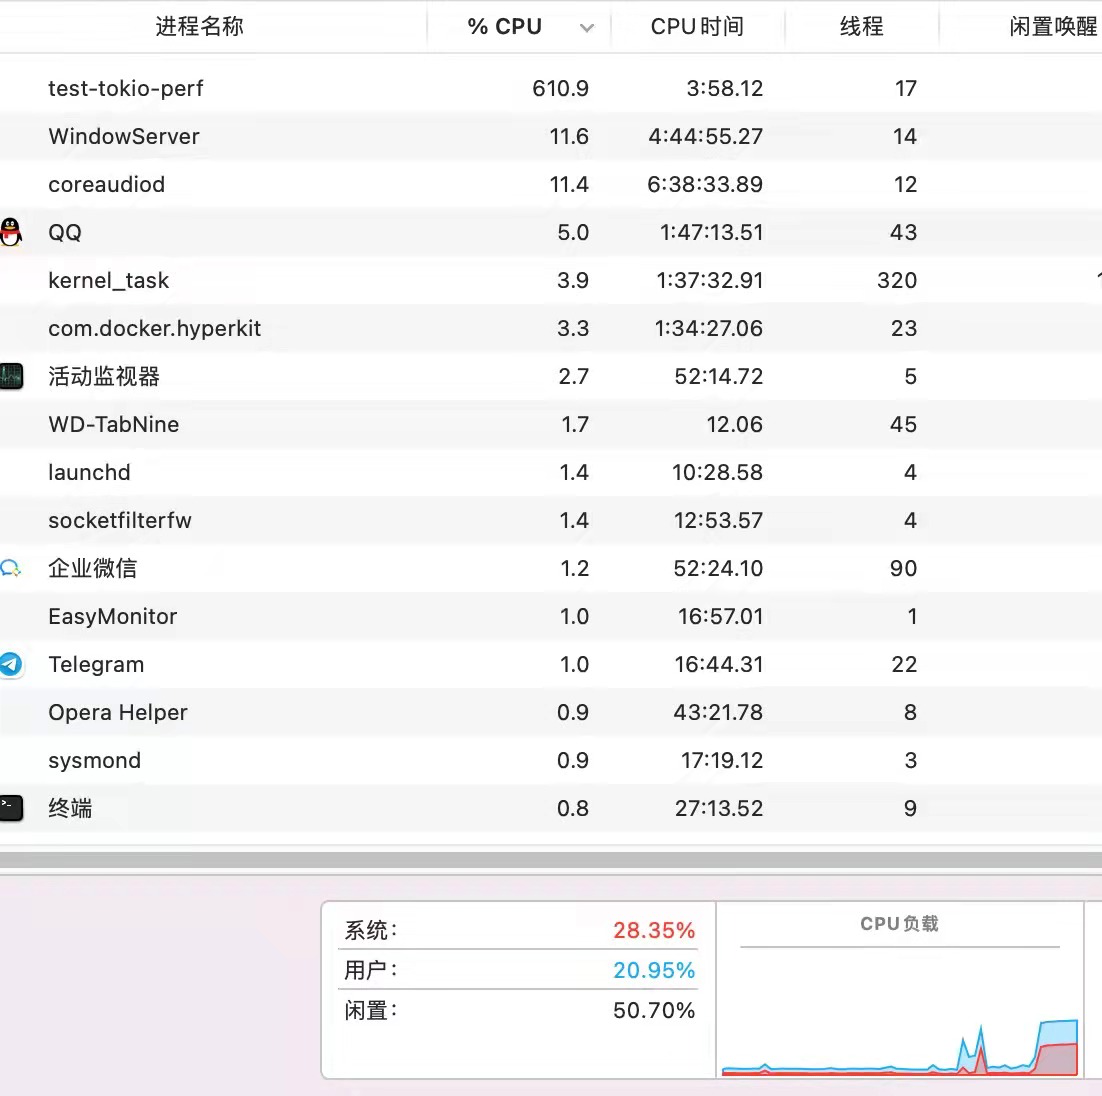
Task: Sort by CPU 时间 column header
Action: [x=696, y=27]
